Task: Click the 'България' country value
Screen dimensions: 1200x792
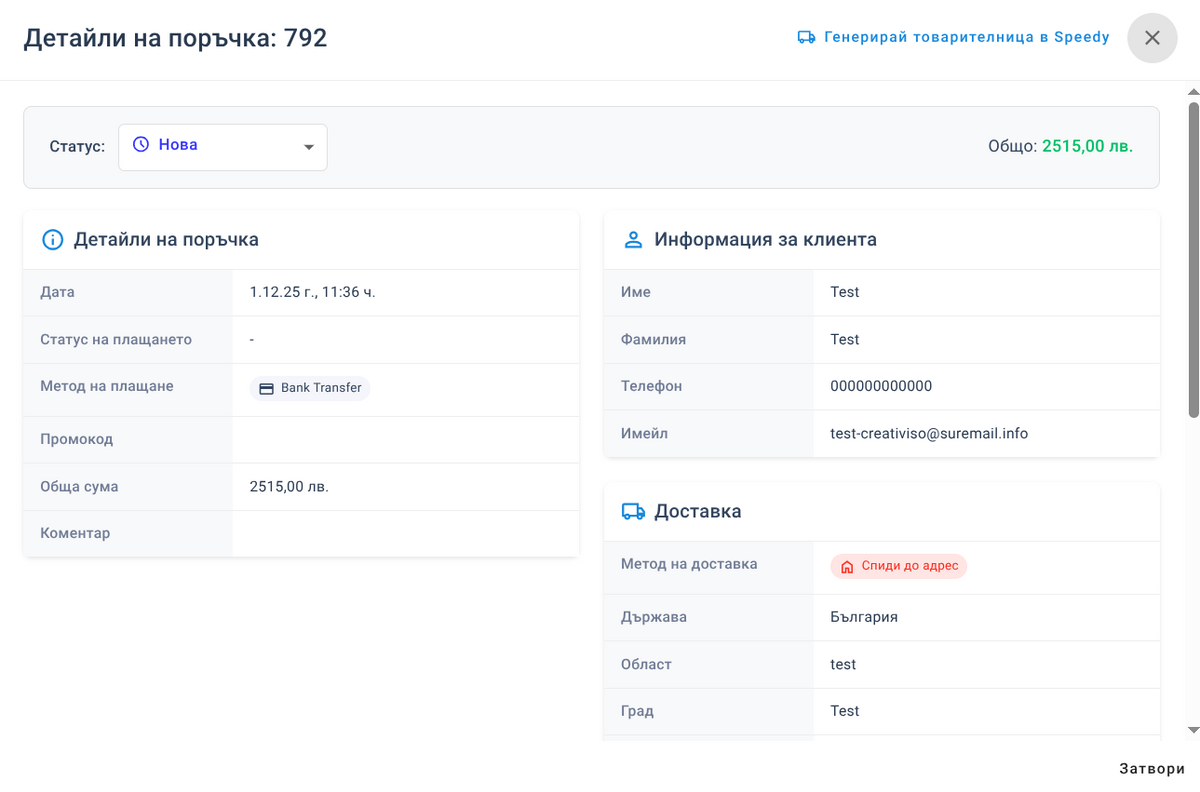Action: tap(864, 617)
